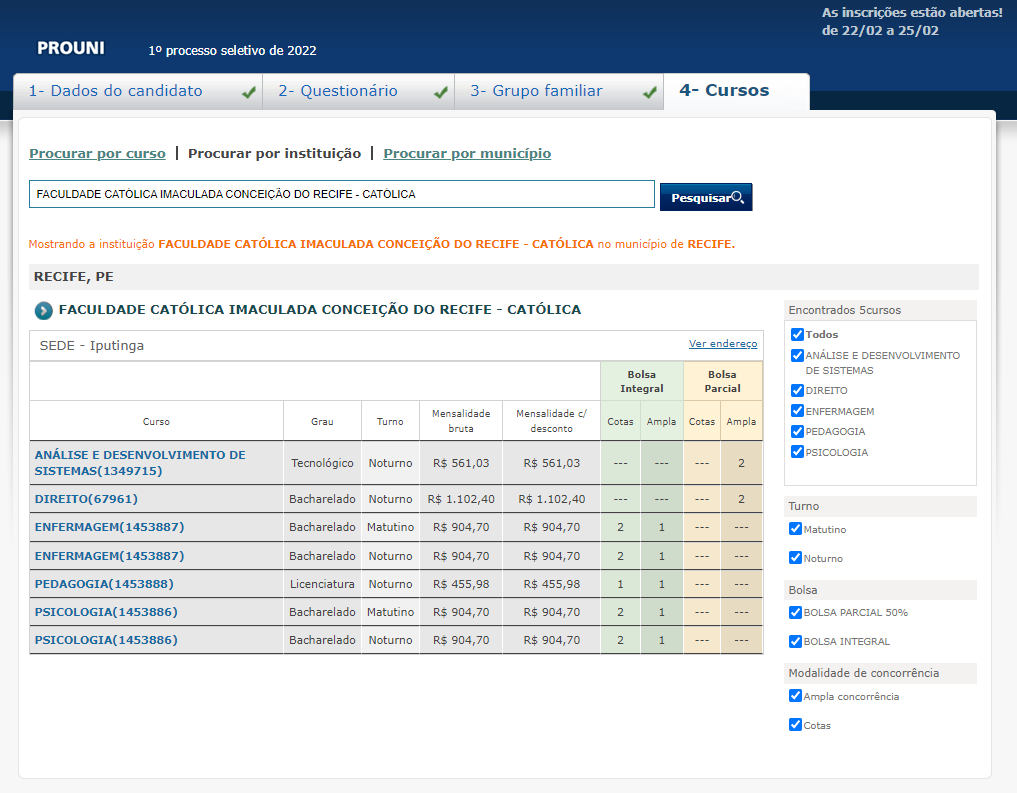
Task: Disable the PEDAGOGIA course filter
Action: (797, 431)
